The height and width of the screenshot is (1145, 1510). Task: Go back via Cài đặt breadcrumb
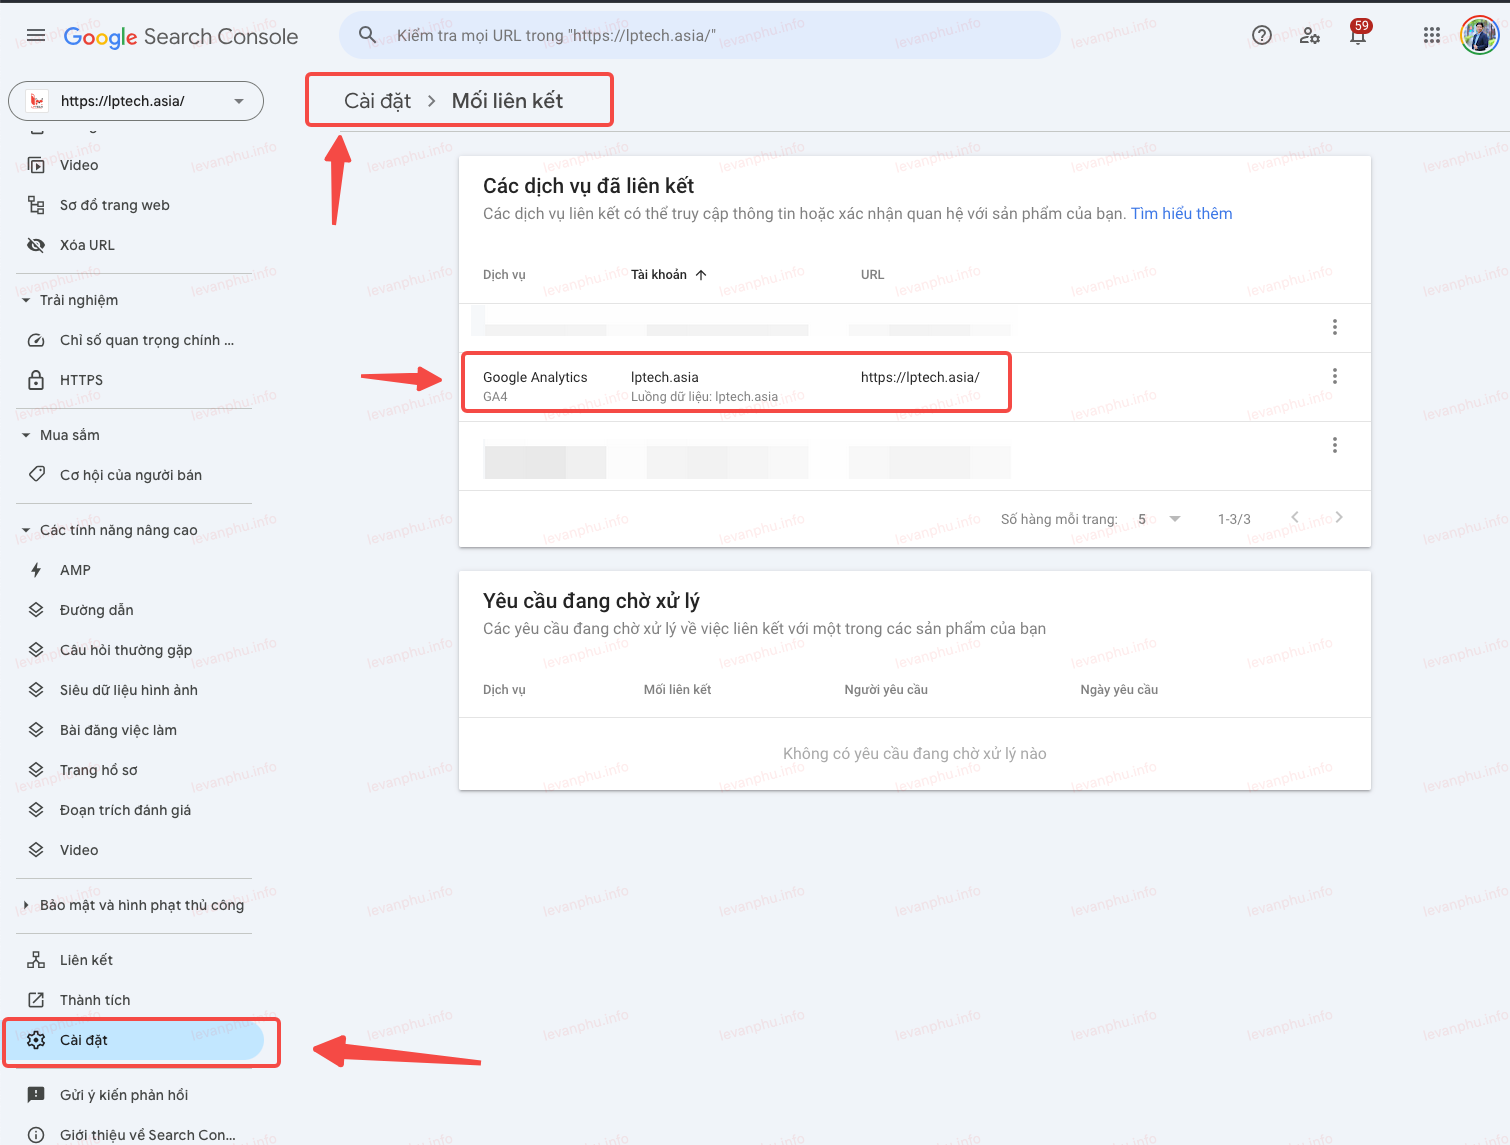[x=377, y=101]
